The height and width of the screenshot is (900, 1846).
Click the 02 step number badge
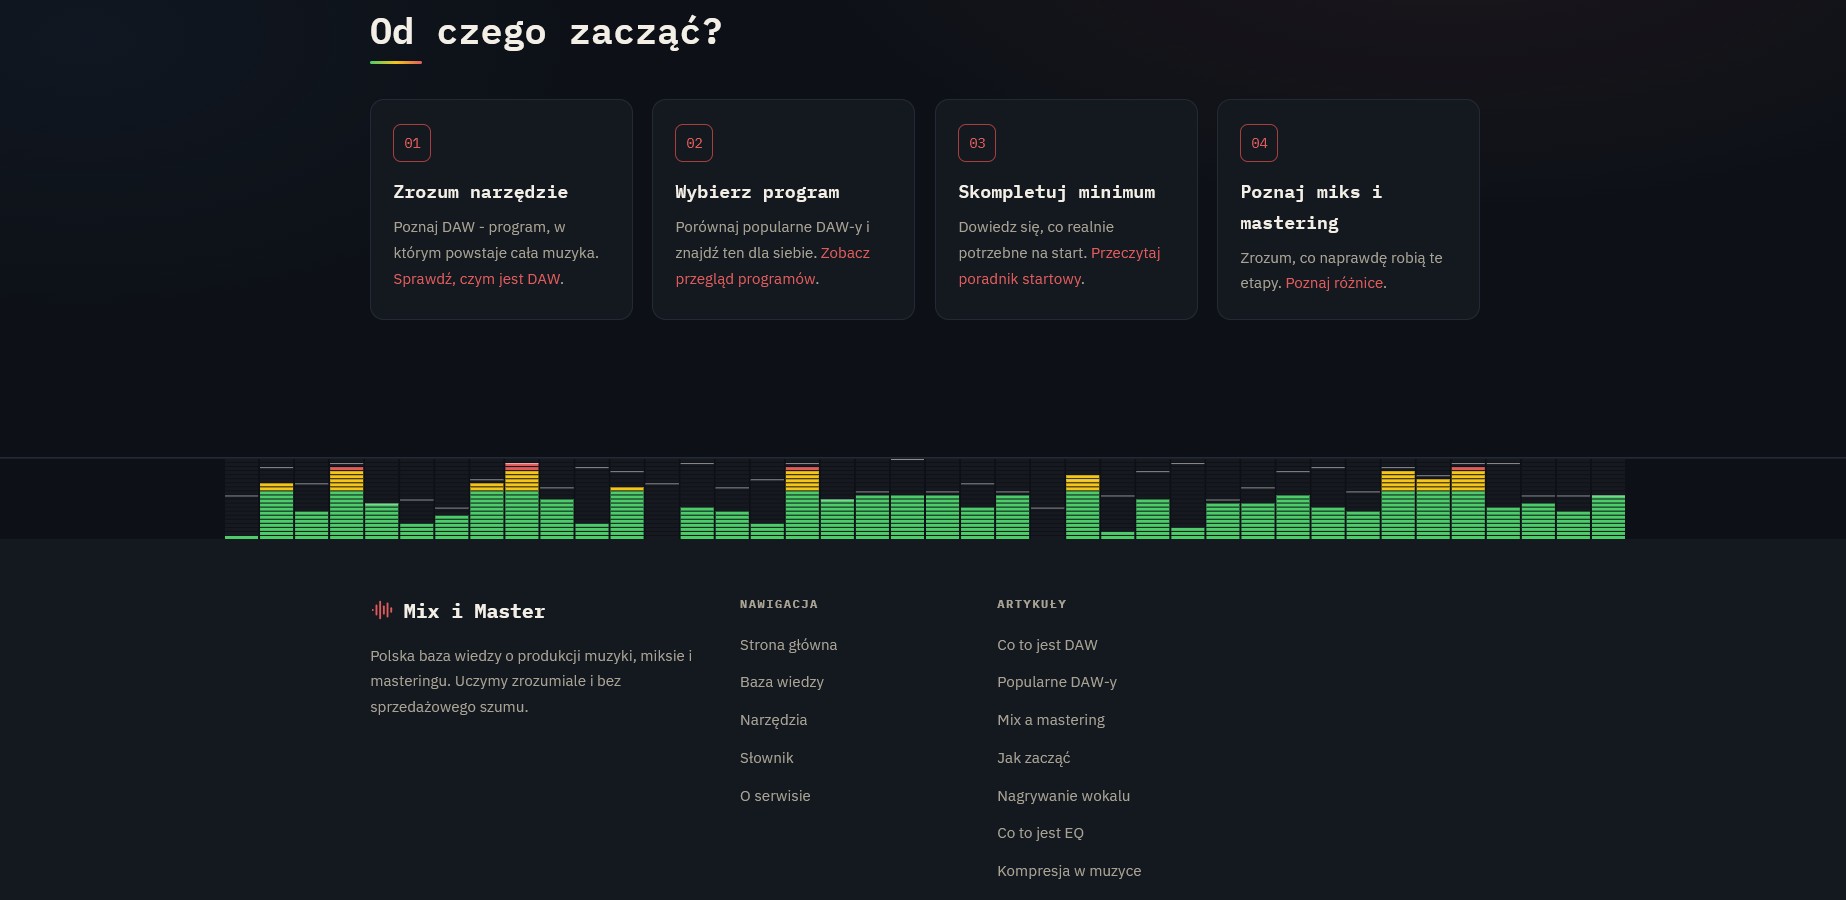(x=694, y=143)
